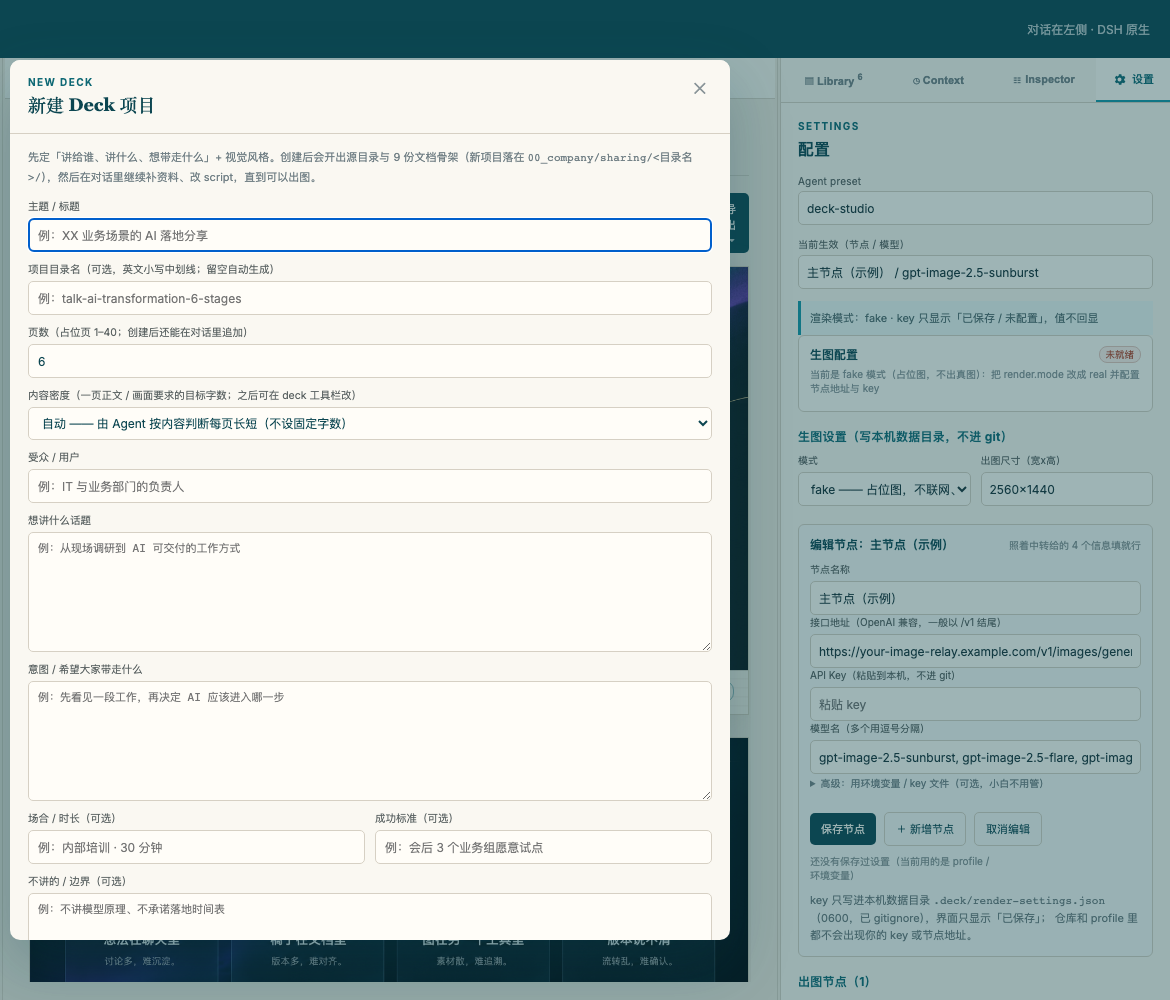1170x1000 pixels.
Task: Click the 渲染模式 fake notice bar
Action: (975, 318)
